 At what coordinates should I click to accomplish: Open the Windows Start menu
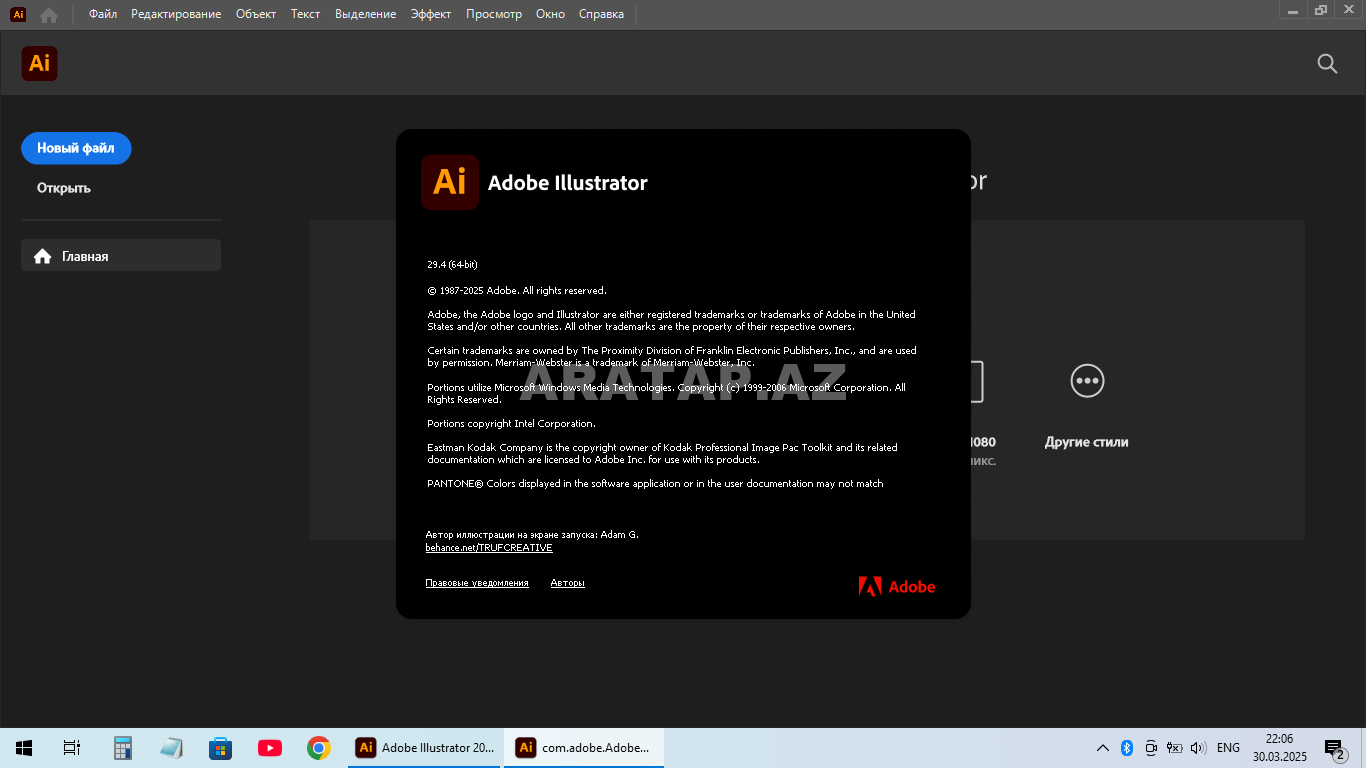coord(24,747)
